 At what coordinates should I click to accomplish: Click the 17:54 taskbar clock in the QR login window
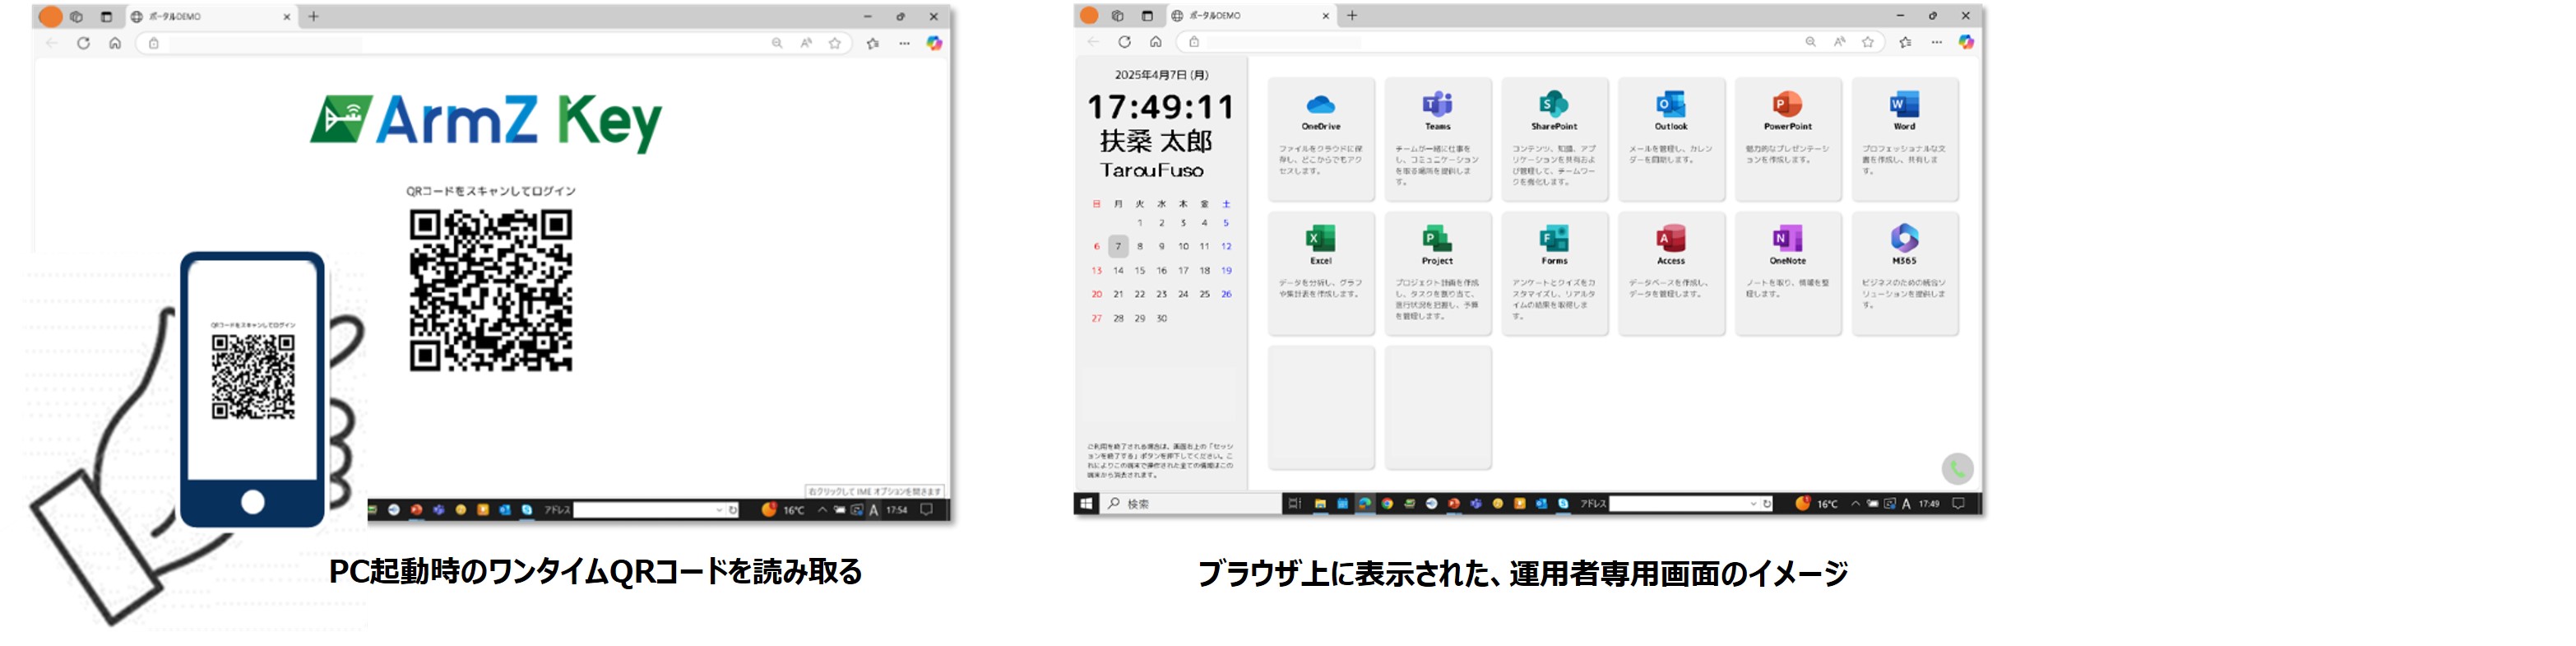point(897,510)
